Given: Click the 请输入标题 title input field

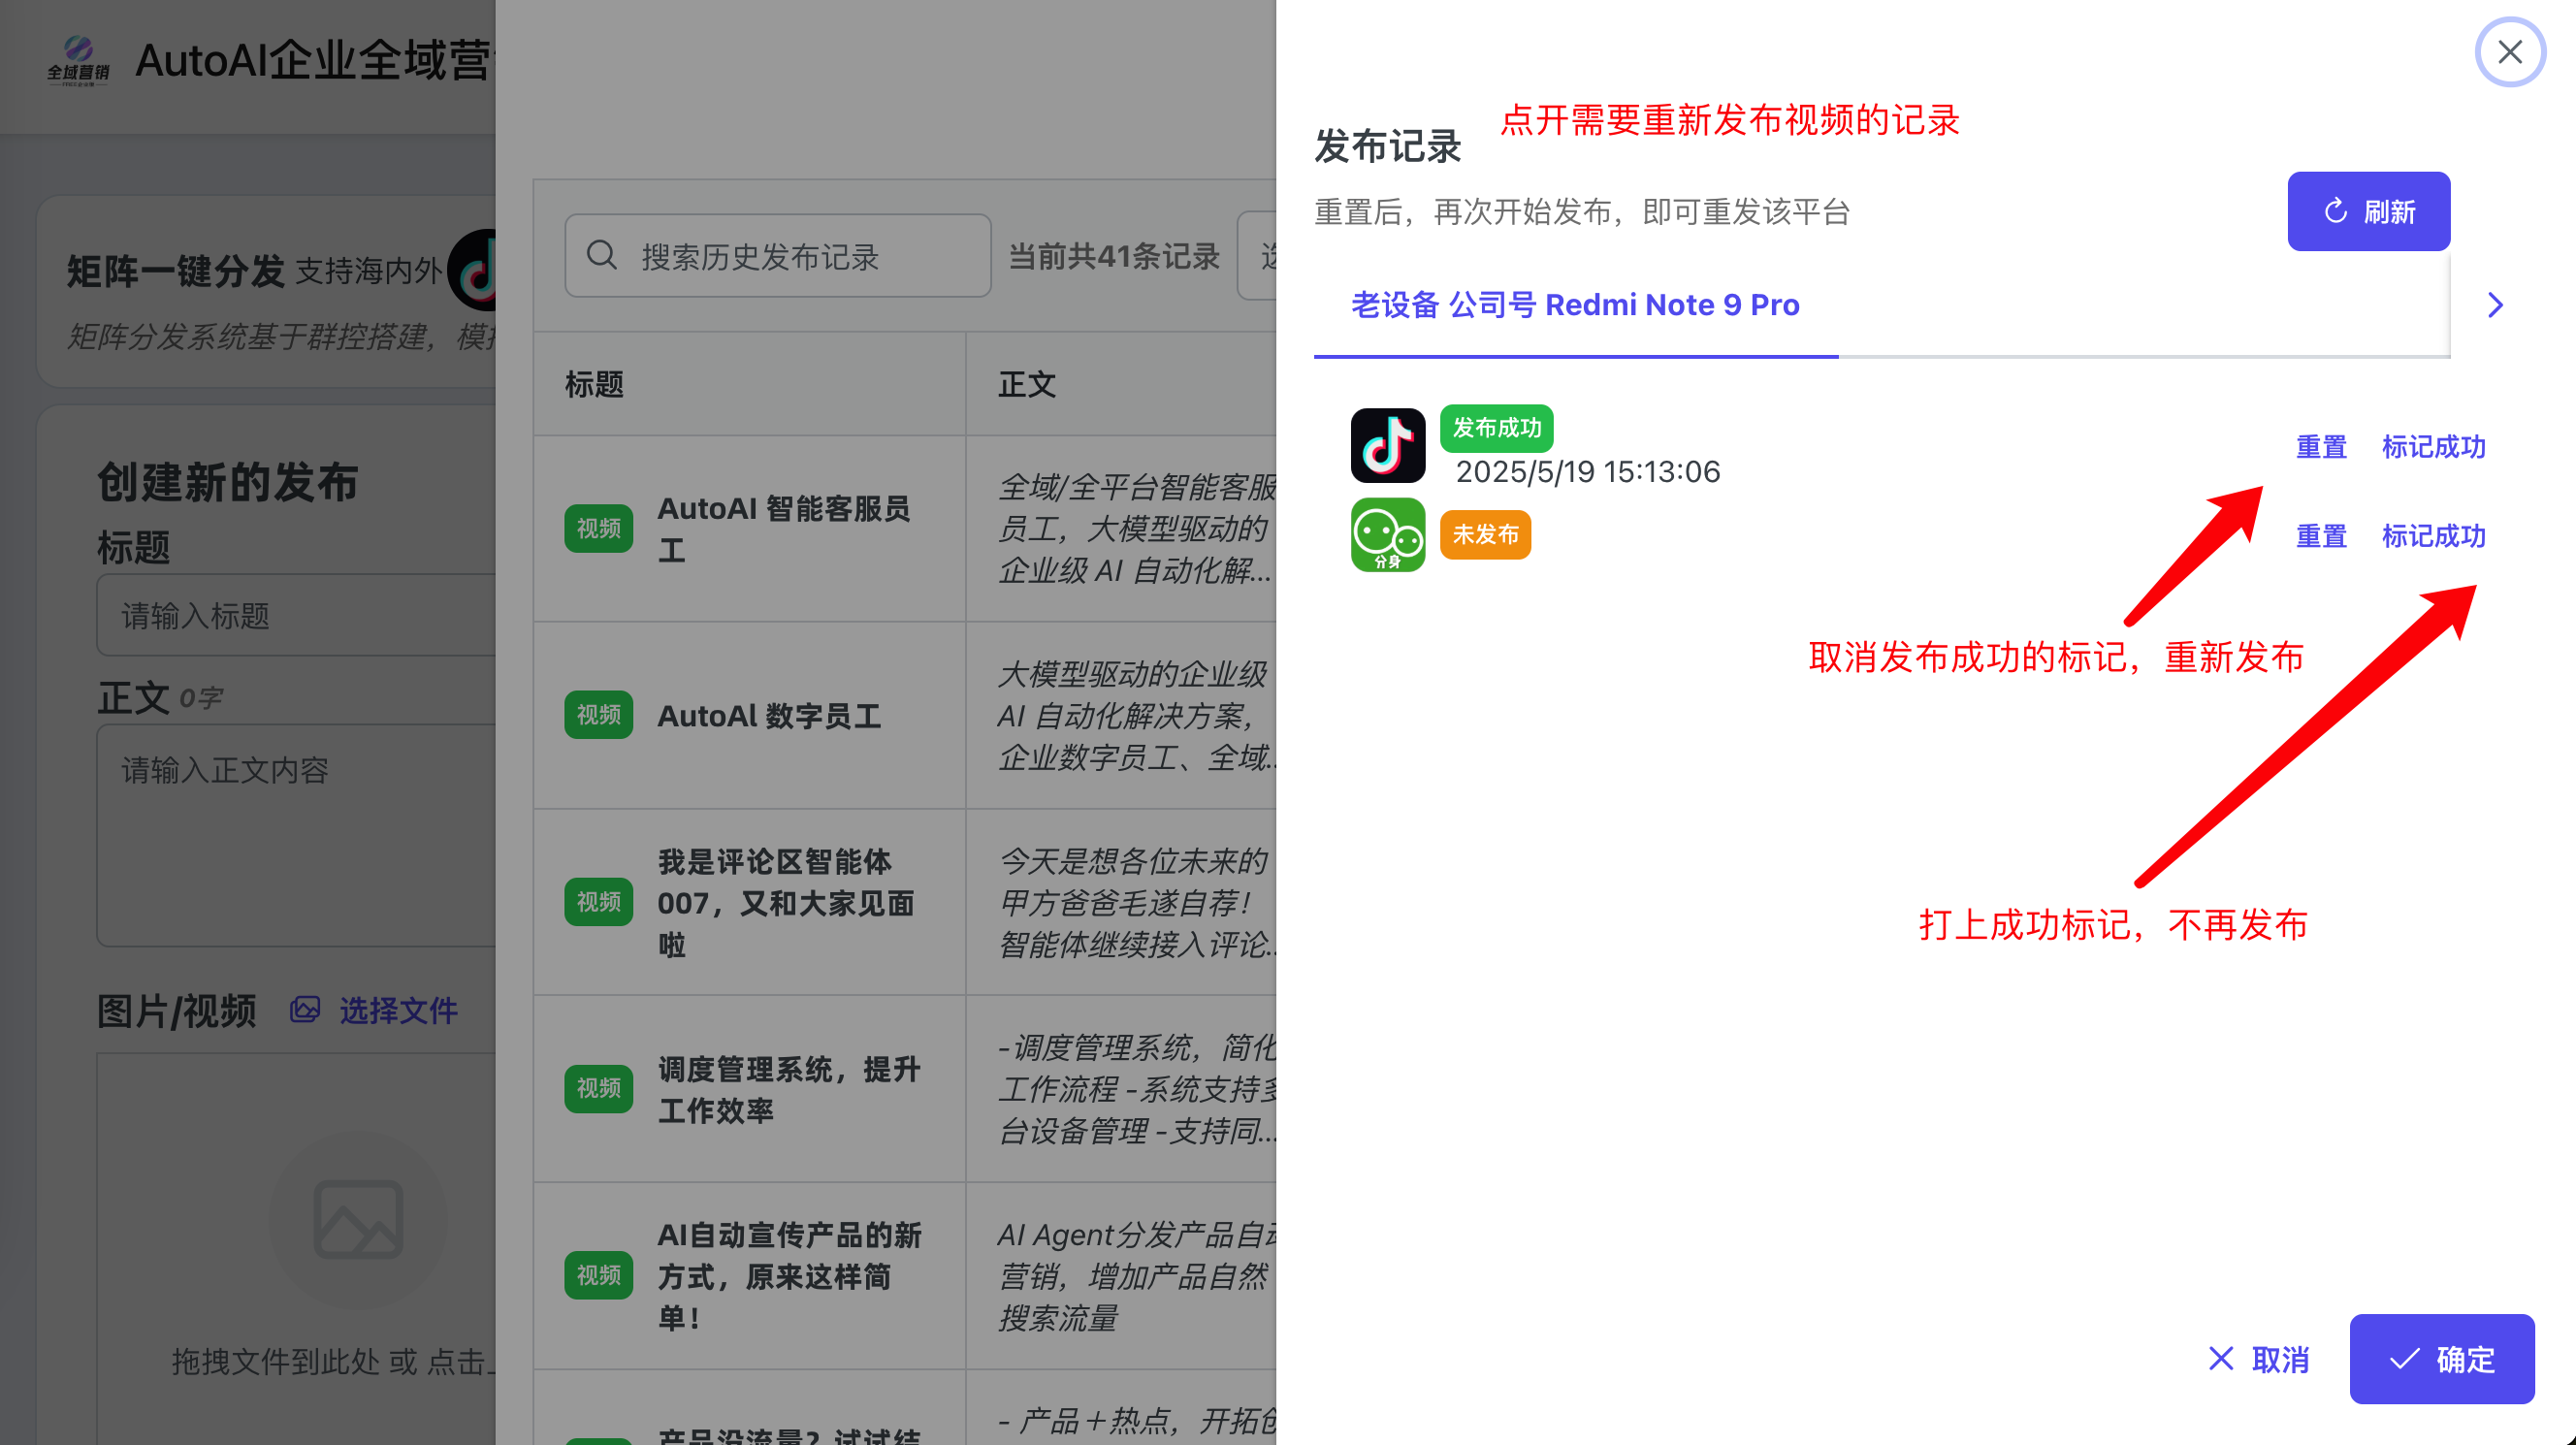Looking at the screenshot, I should click(296, 615).
